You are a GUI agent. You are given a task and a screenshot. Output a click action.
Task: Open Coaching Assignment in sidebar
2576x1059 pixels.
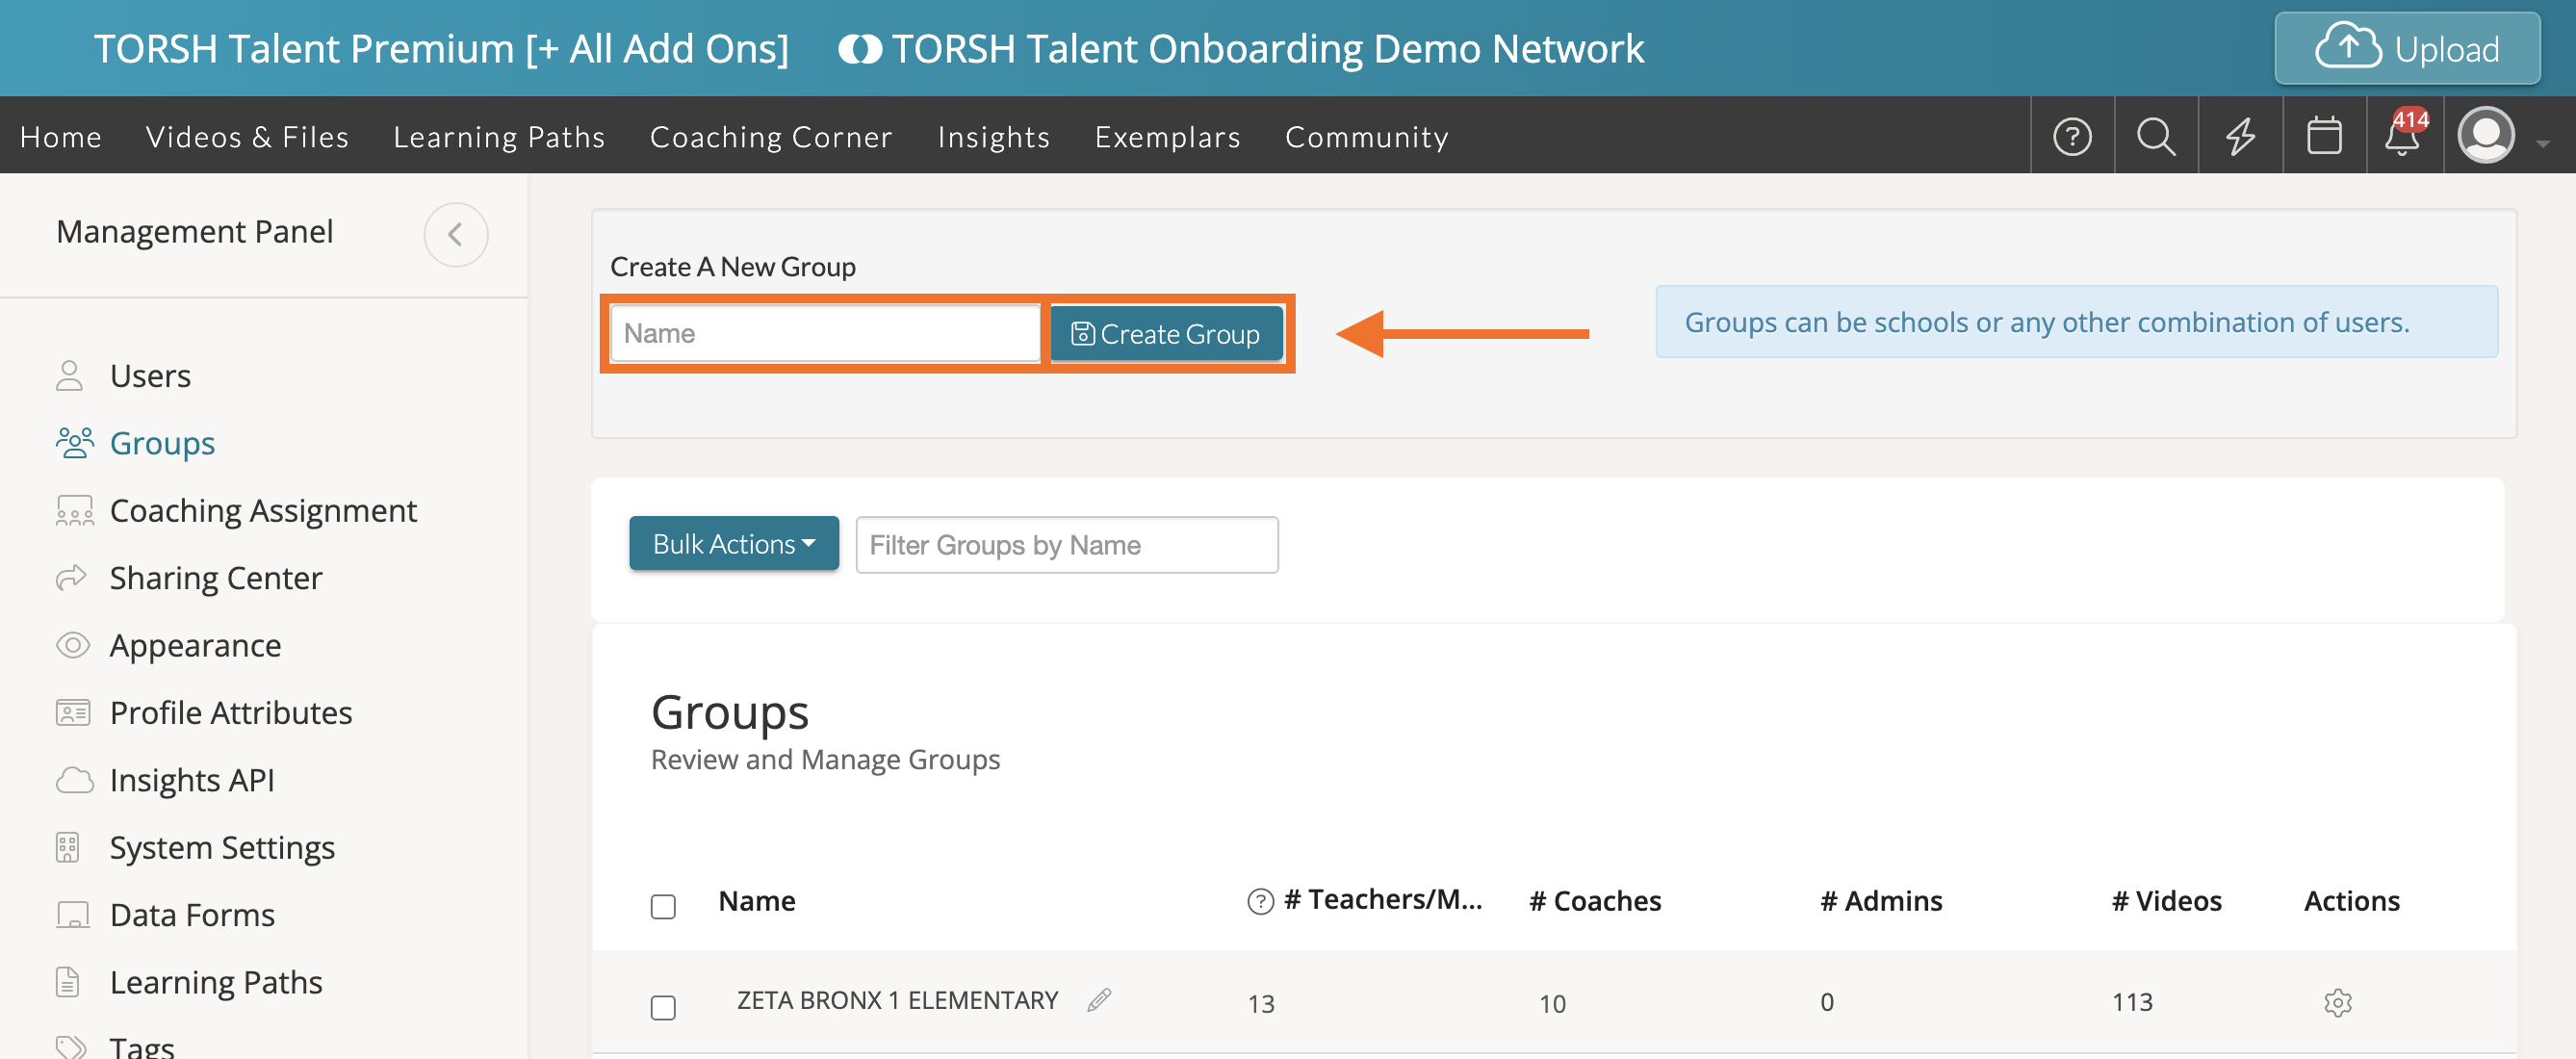(x=263, y=510)
